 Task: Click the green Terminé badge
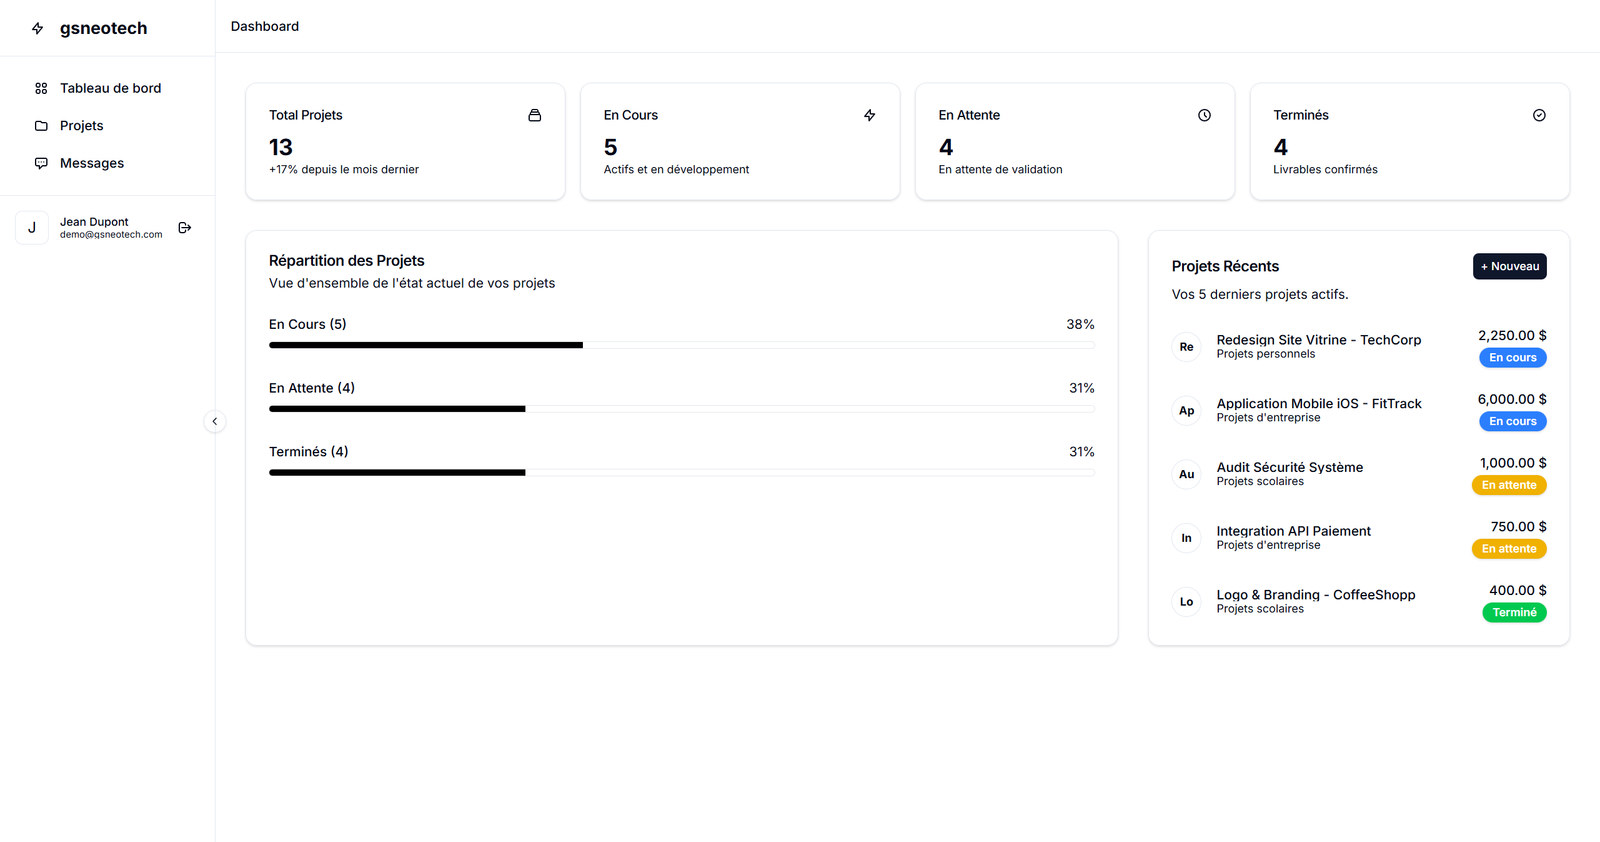1514,613
